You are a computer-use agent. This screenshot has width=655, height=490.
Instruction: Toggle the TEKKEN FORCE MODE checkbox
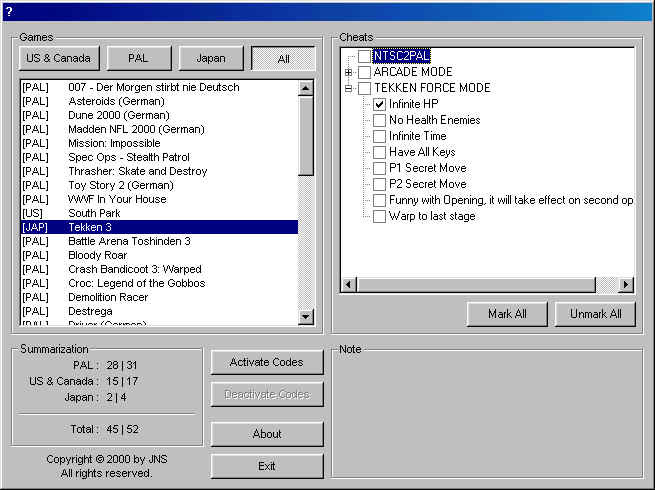coord(364,88)
